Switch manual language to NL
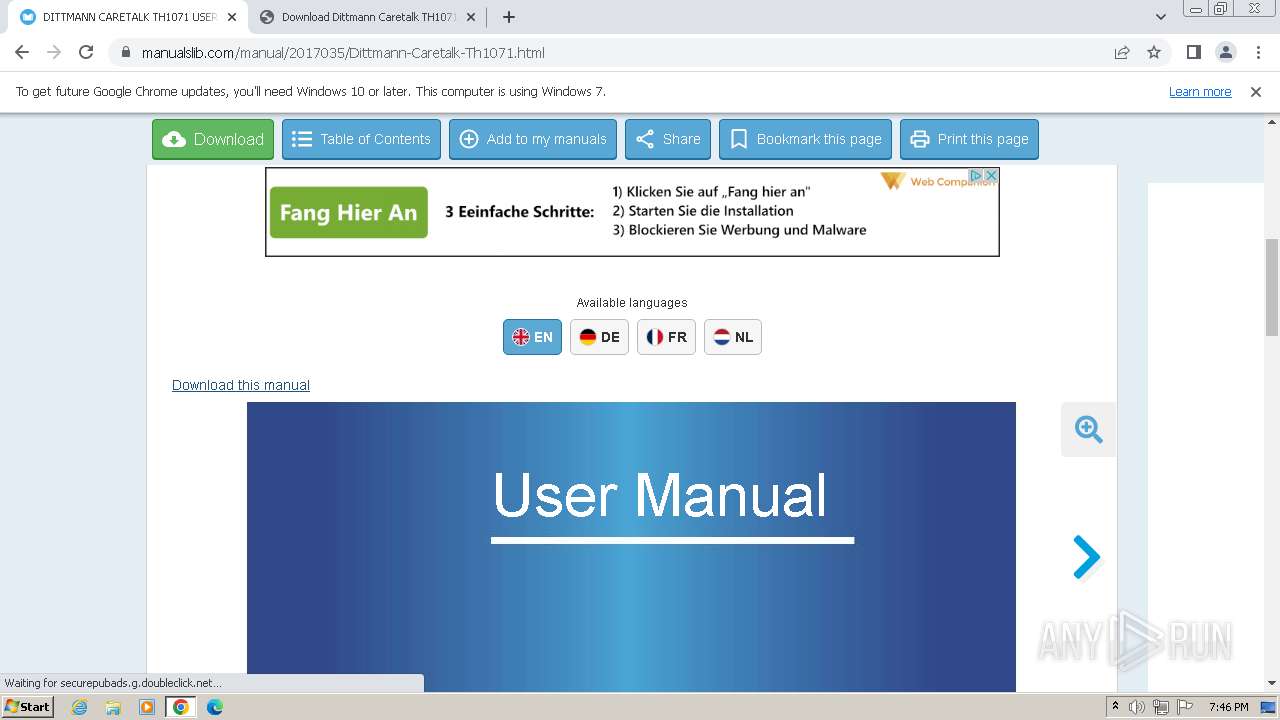 [x=733, y=337]
